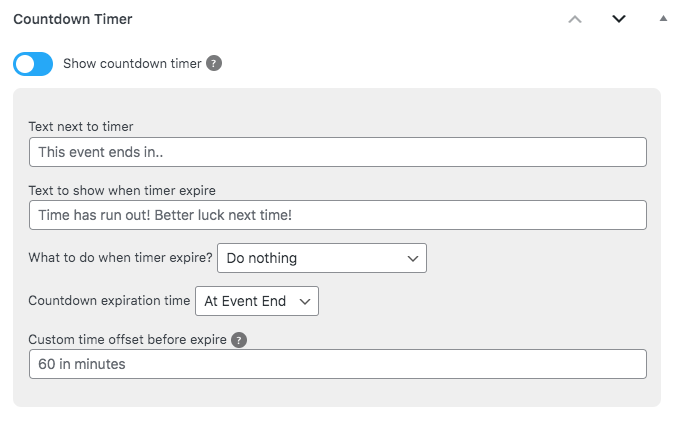Screen dimensions: 678x422
Task: Click Custom time offset before expire label
Action: pos(127,340)
